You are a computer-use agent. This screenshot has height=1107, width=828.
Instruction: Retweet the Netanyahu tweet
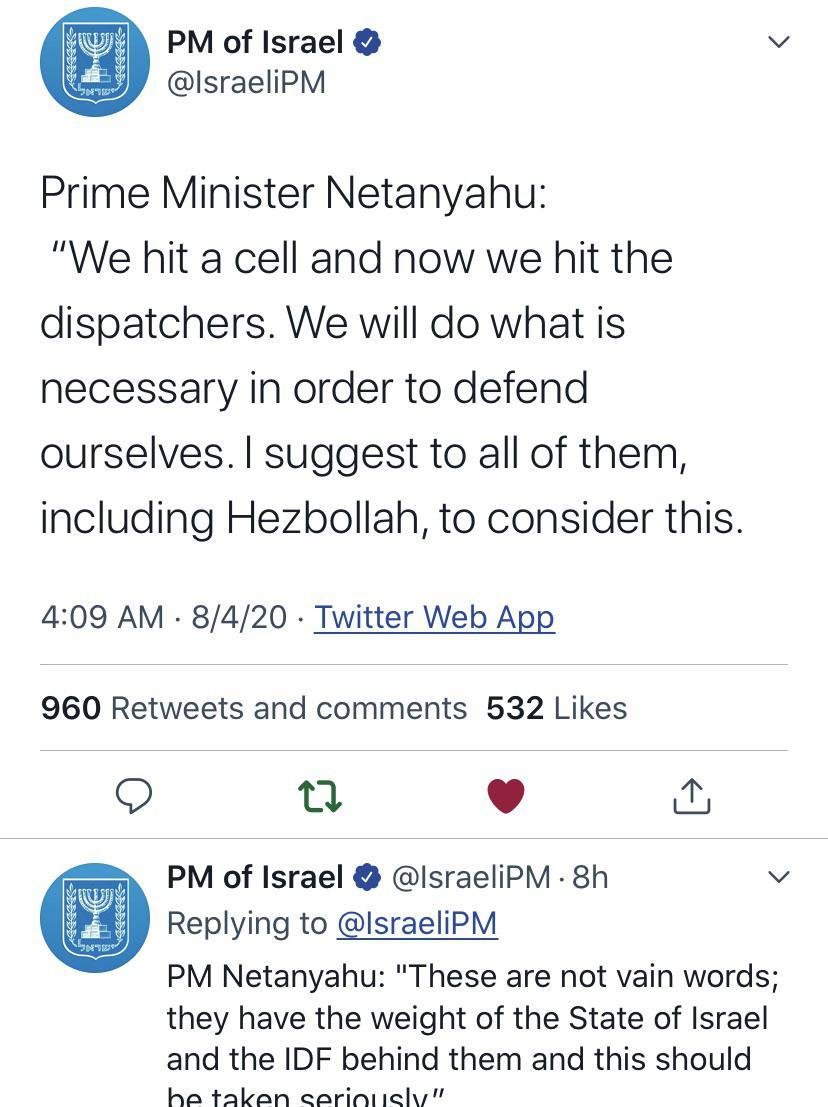coord(321,796)
